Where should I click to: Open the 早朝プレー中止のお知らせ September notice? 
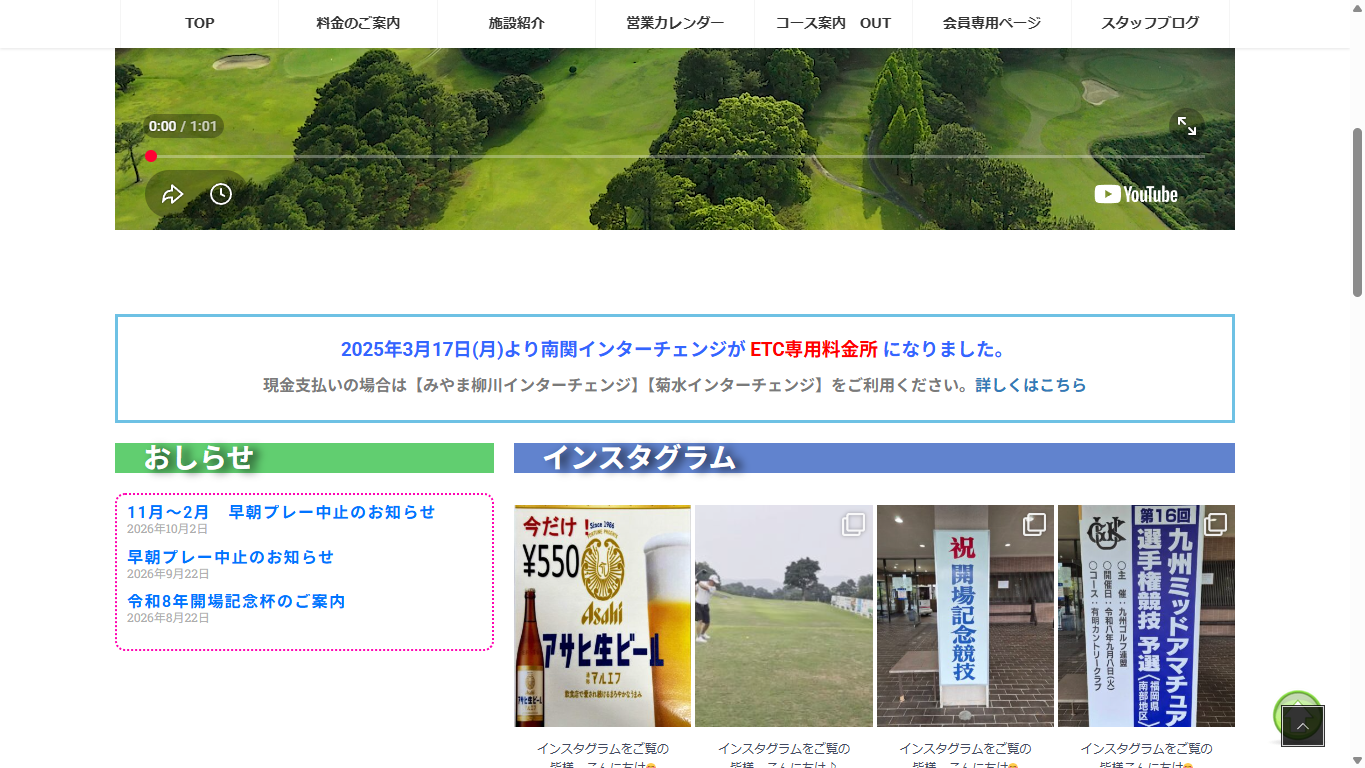(x=230, y=557)
